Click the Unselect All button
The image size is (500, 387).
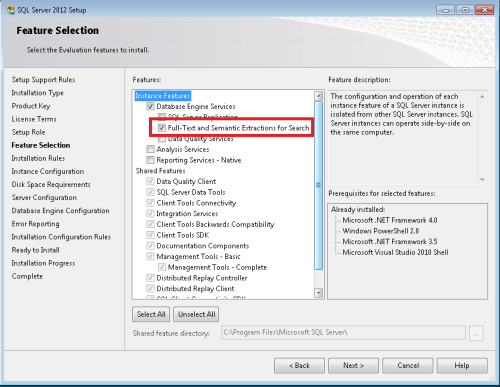pyautogui.click(x=196, y=314)
